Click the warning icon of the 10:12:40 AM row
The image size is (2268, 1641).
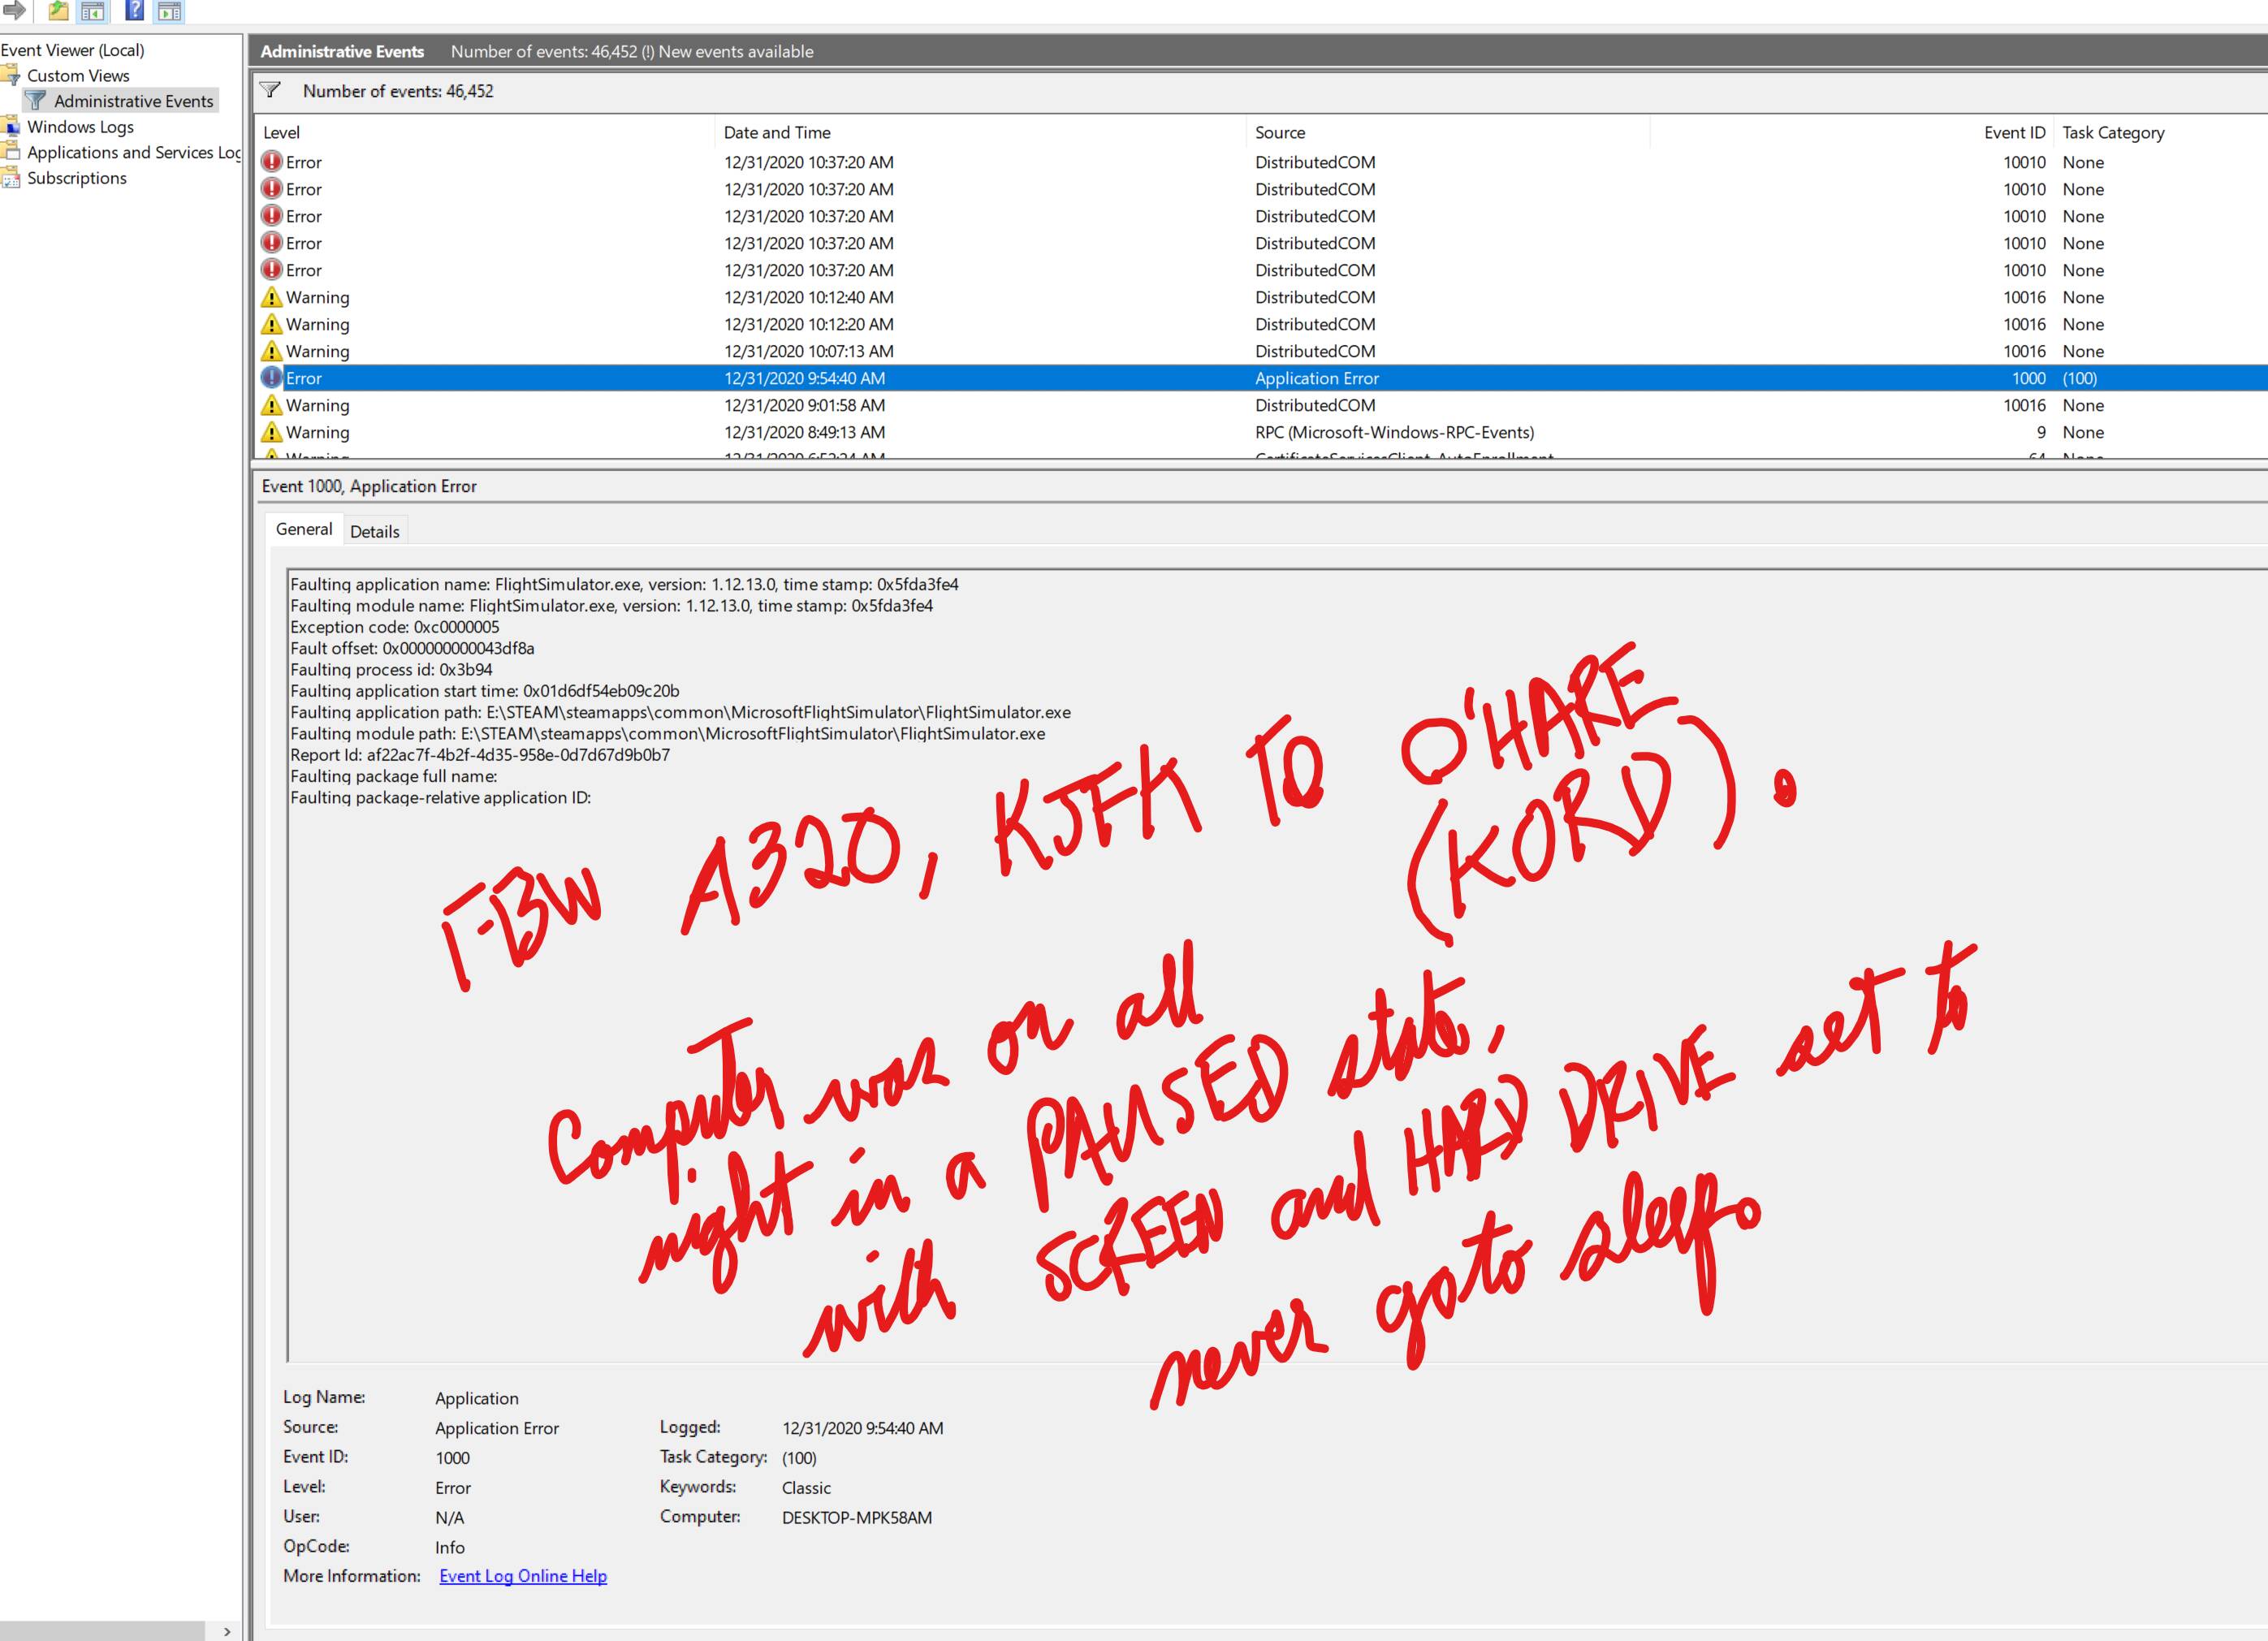pos(271,297)
